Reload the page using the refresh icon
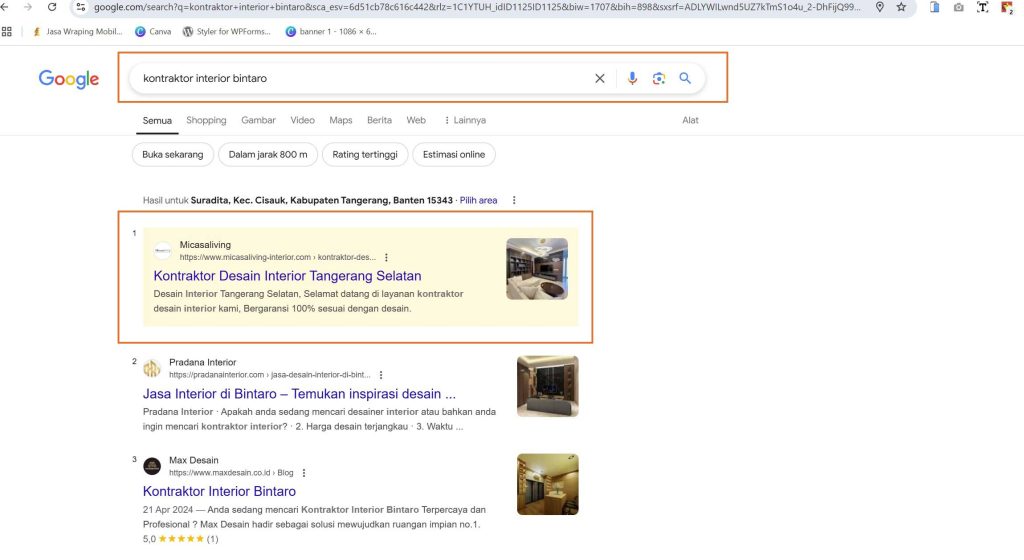Viewport: 1024px width, 560px height. pyautogui.click(x=52, y=7)
